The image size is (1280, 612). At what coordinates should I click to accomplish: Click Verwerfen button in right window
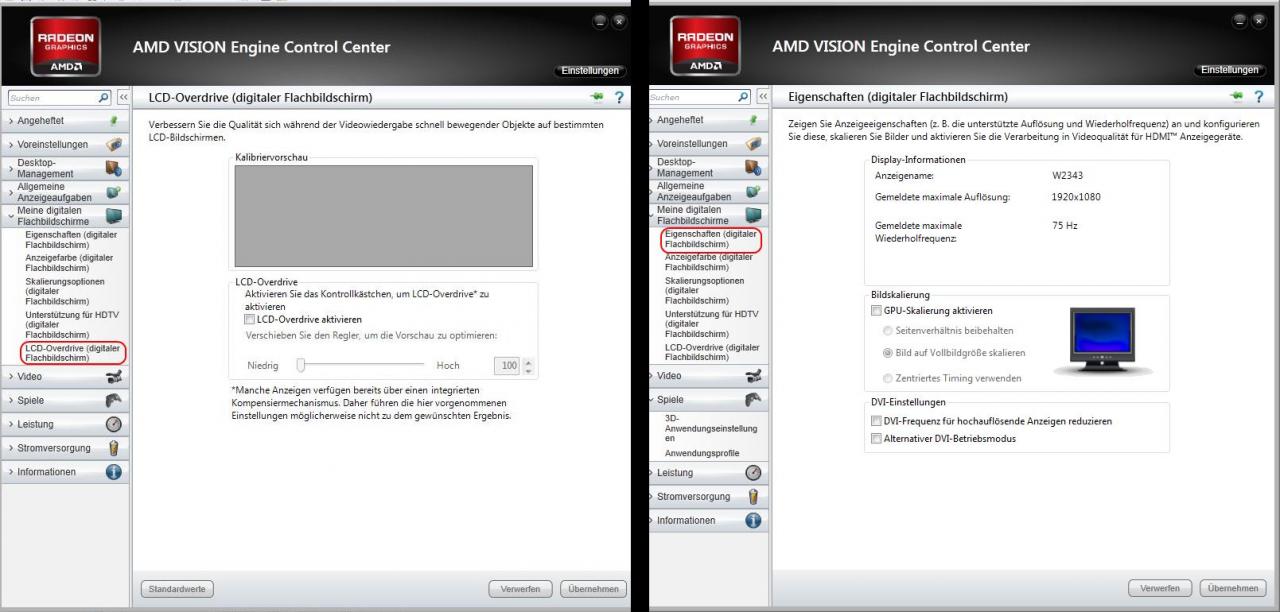tap(1160, 588)
